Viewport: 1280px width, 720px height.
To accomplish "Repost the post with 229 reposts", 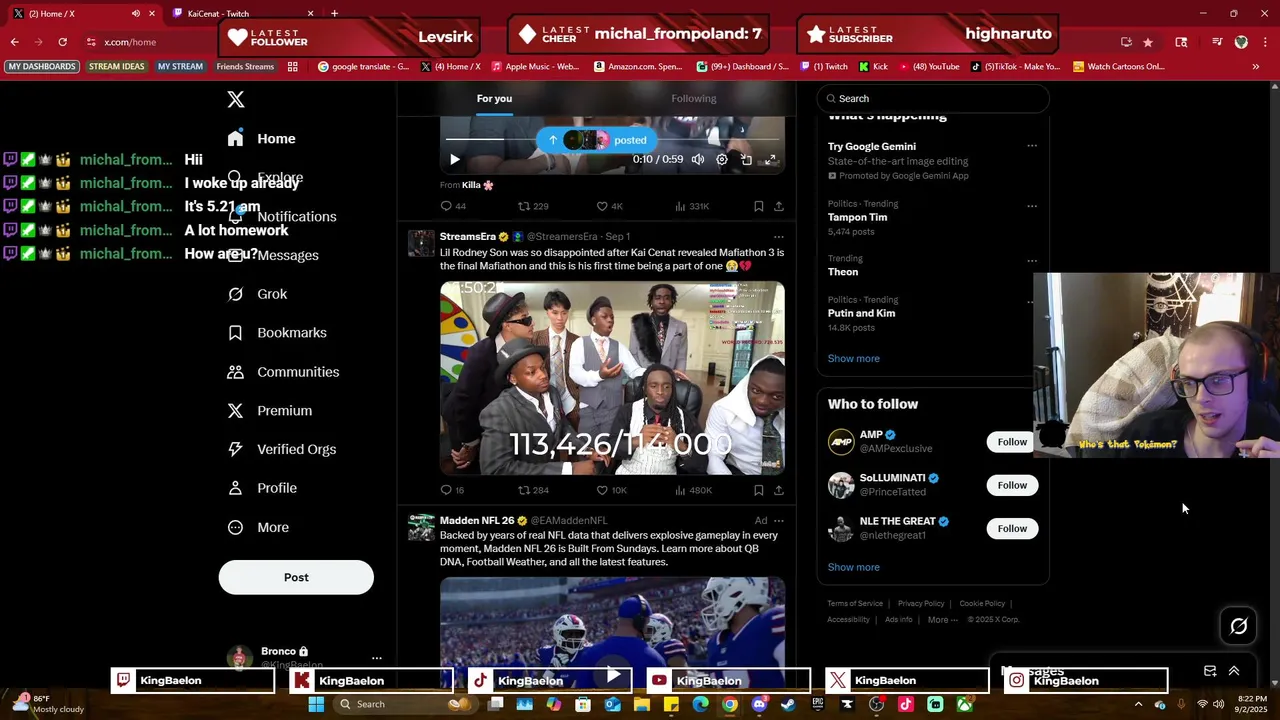I will pyautogui.click(x=533, y=206).
